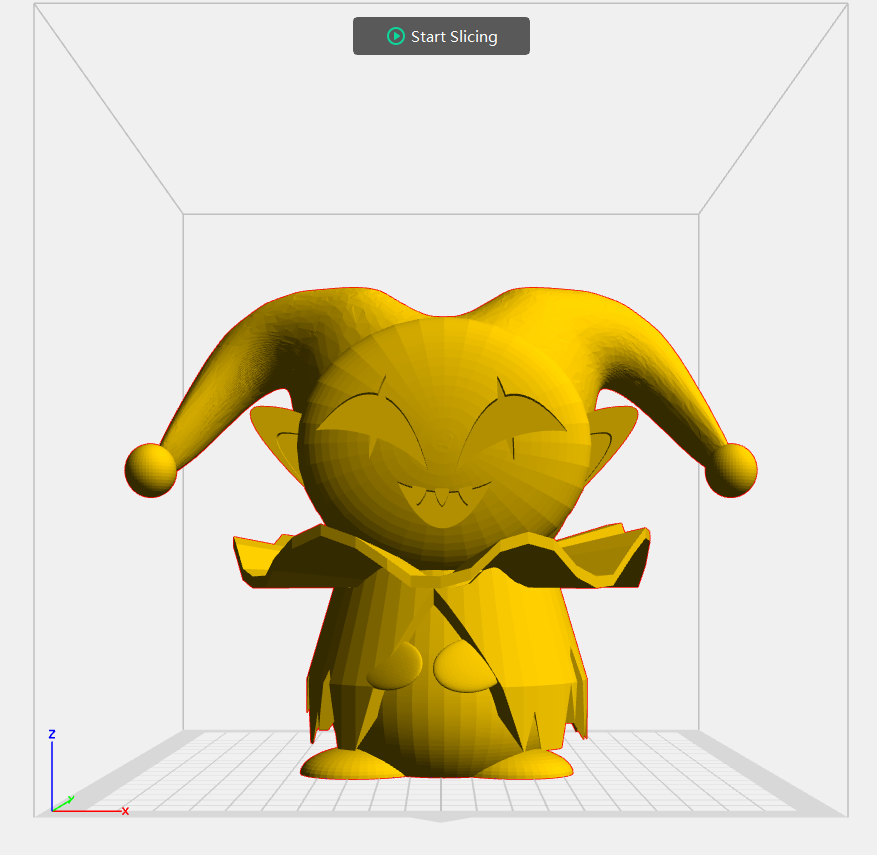
Task: Click the Start Slicing button
Action: click(441, 36)
